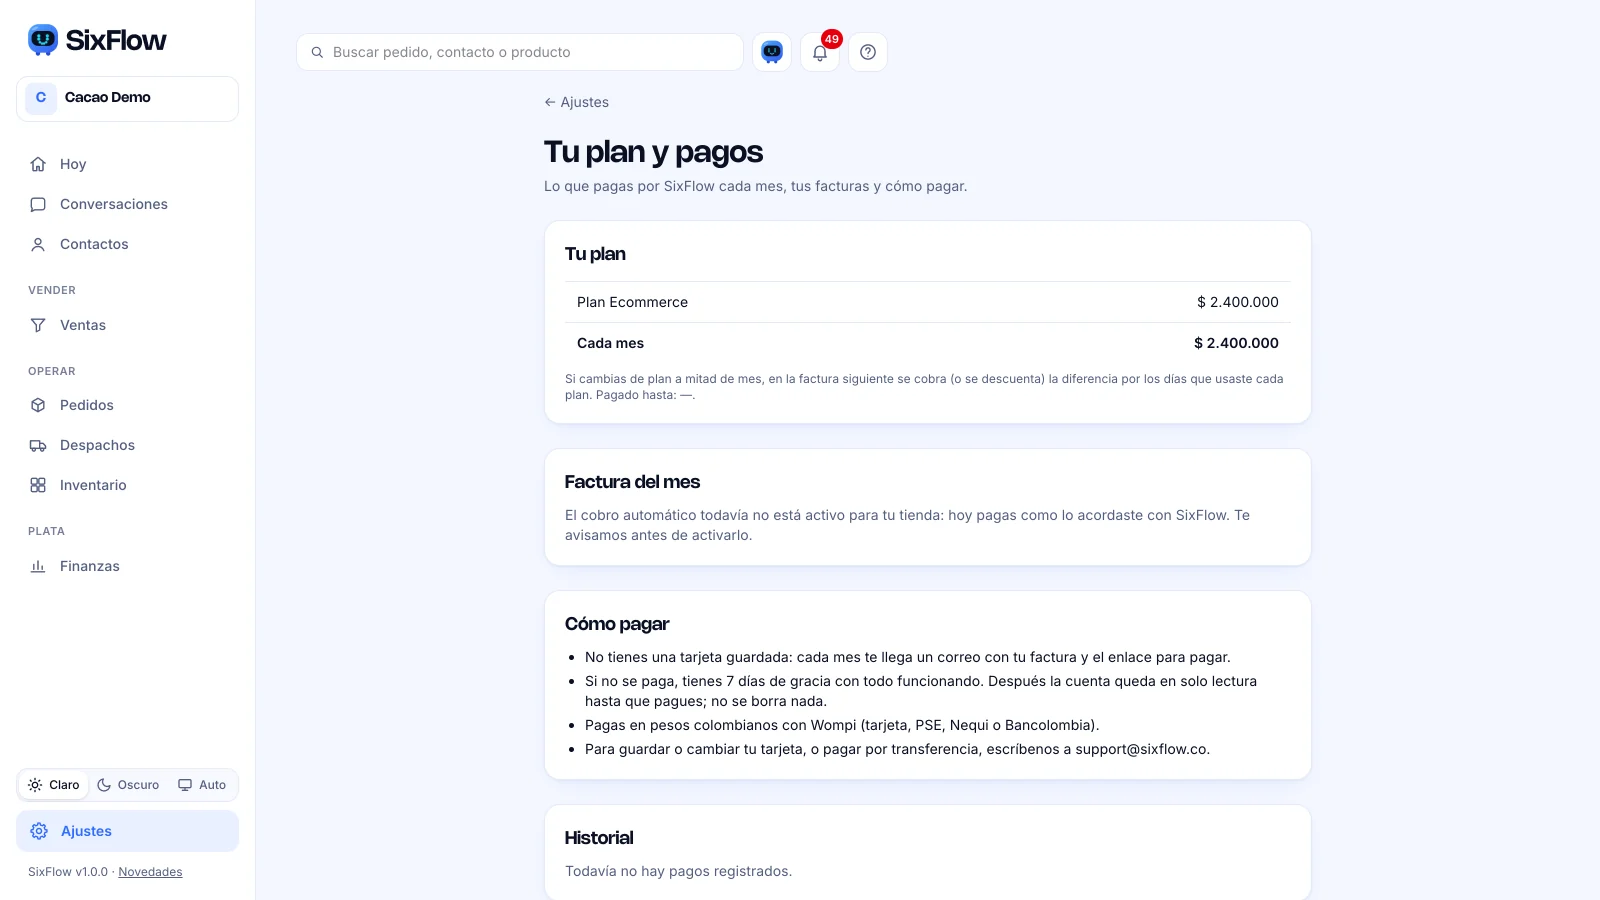Viewport: 1600px width, 900px height.
Task: Click the SixFlow v1.0.0 version text
Action: click(68, 872)
